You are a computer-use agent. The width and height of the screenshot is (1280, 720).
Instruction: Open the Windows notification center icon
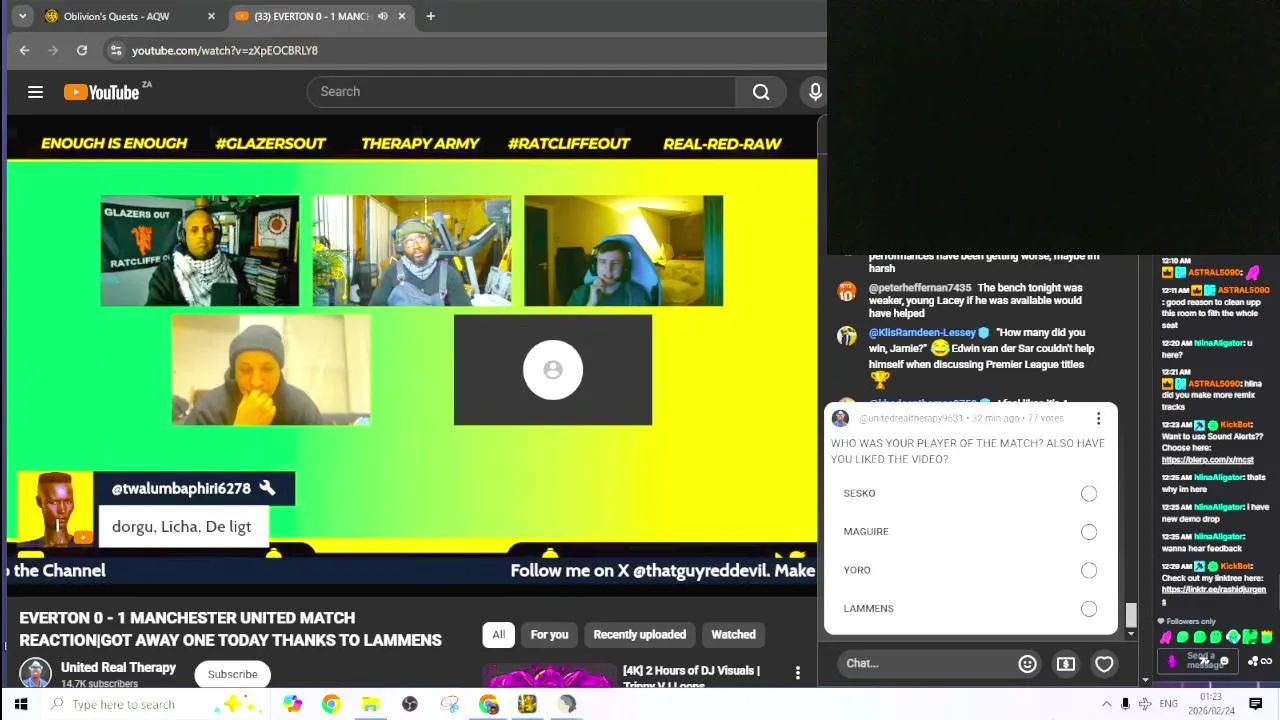click(1256, 704)
